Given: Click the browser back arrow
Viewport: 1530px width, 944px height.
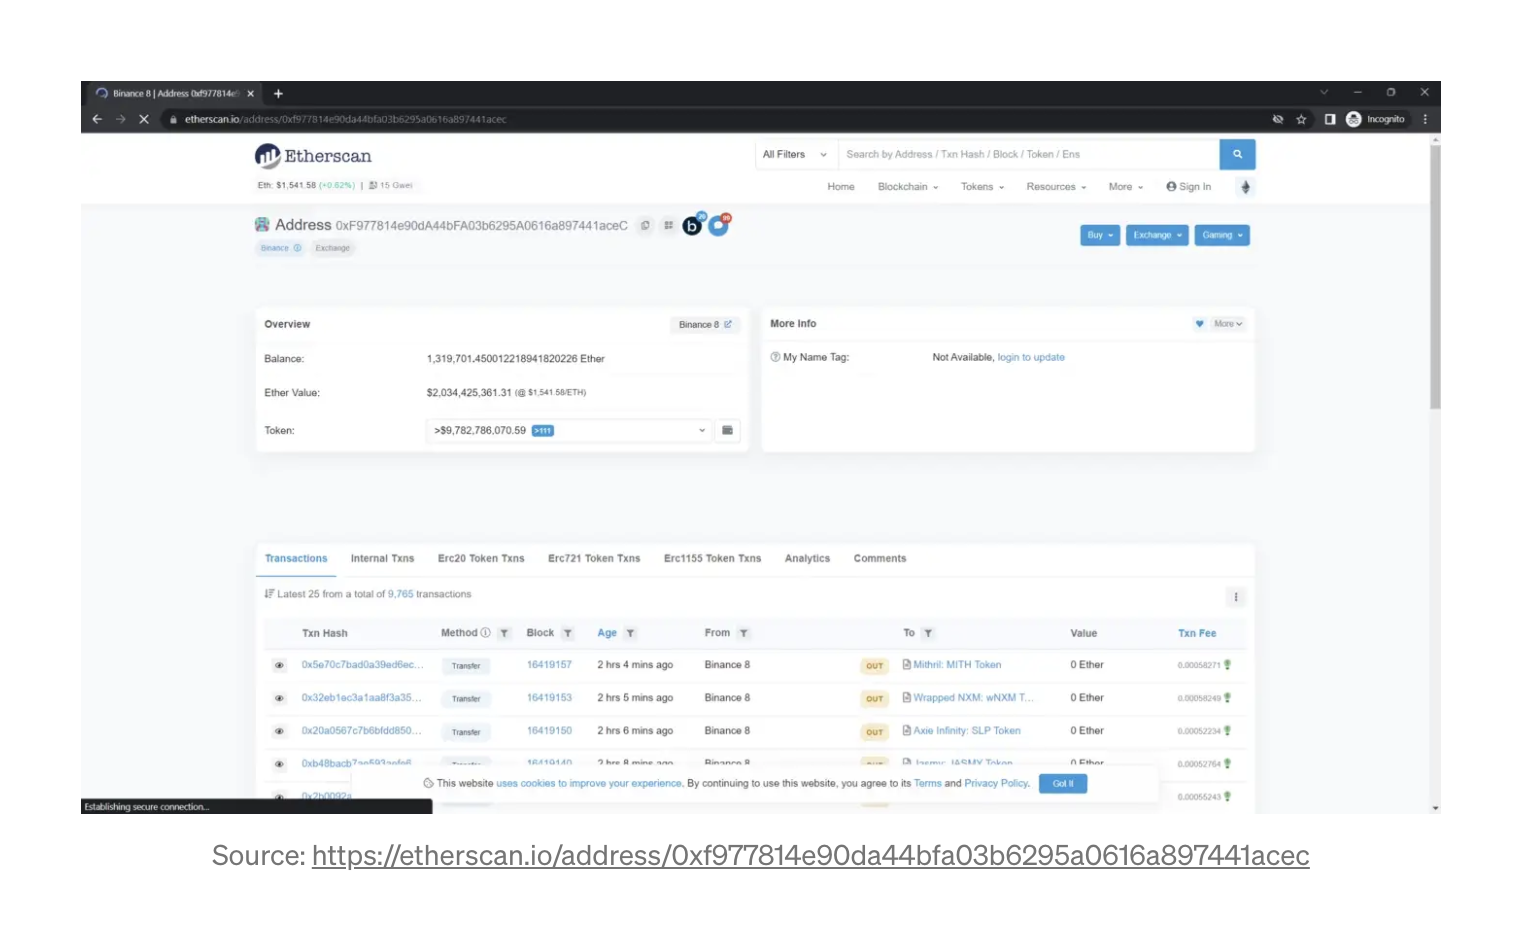Looking at the screenshot, I should tap(97, 119).
